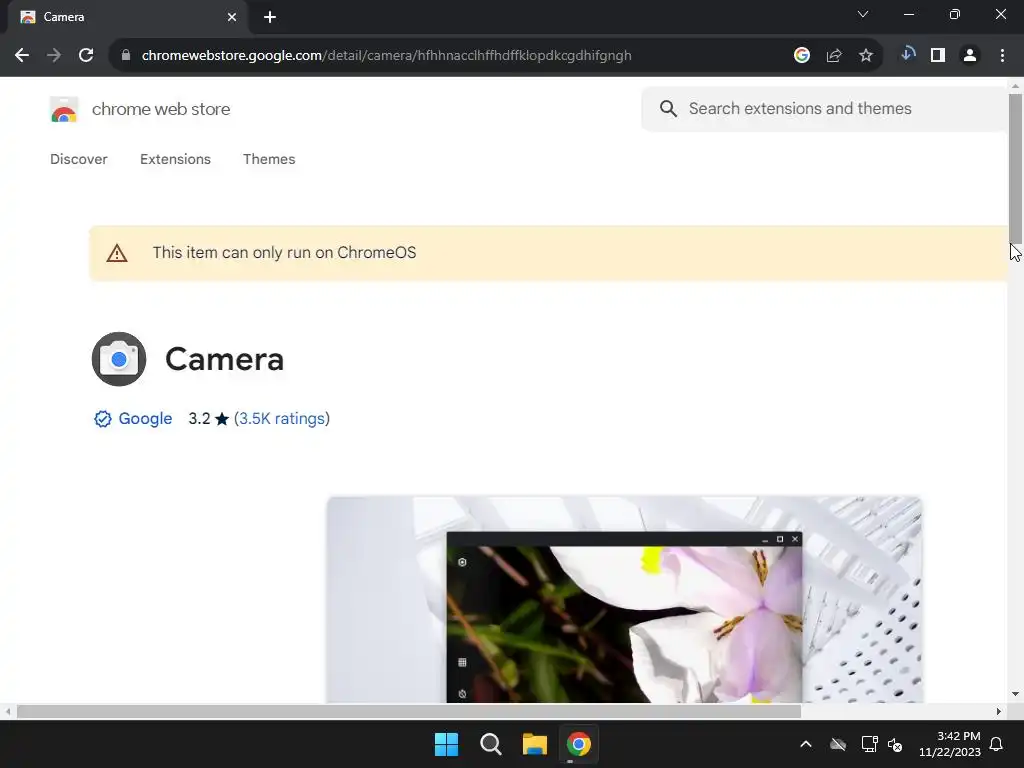
Task: Click the OneDrive cloud tray icon
Action: 838,744
